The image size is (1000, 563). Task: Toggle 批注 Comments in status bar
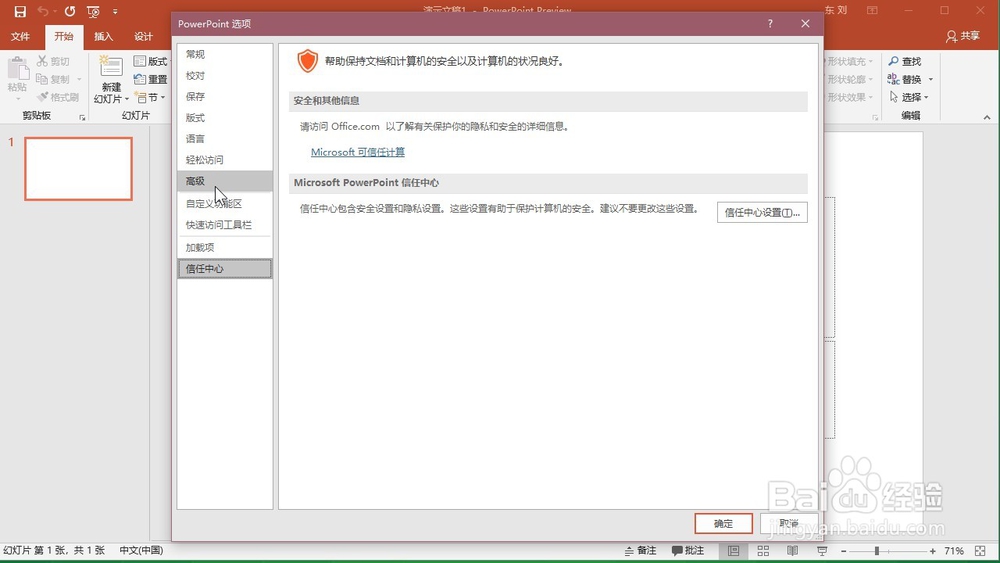point(688,550)
